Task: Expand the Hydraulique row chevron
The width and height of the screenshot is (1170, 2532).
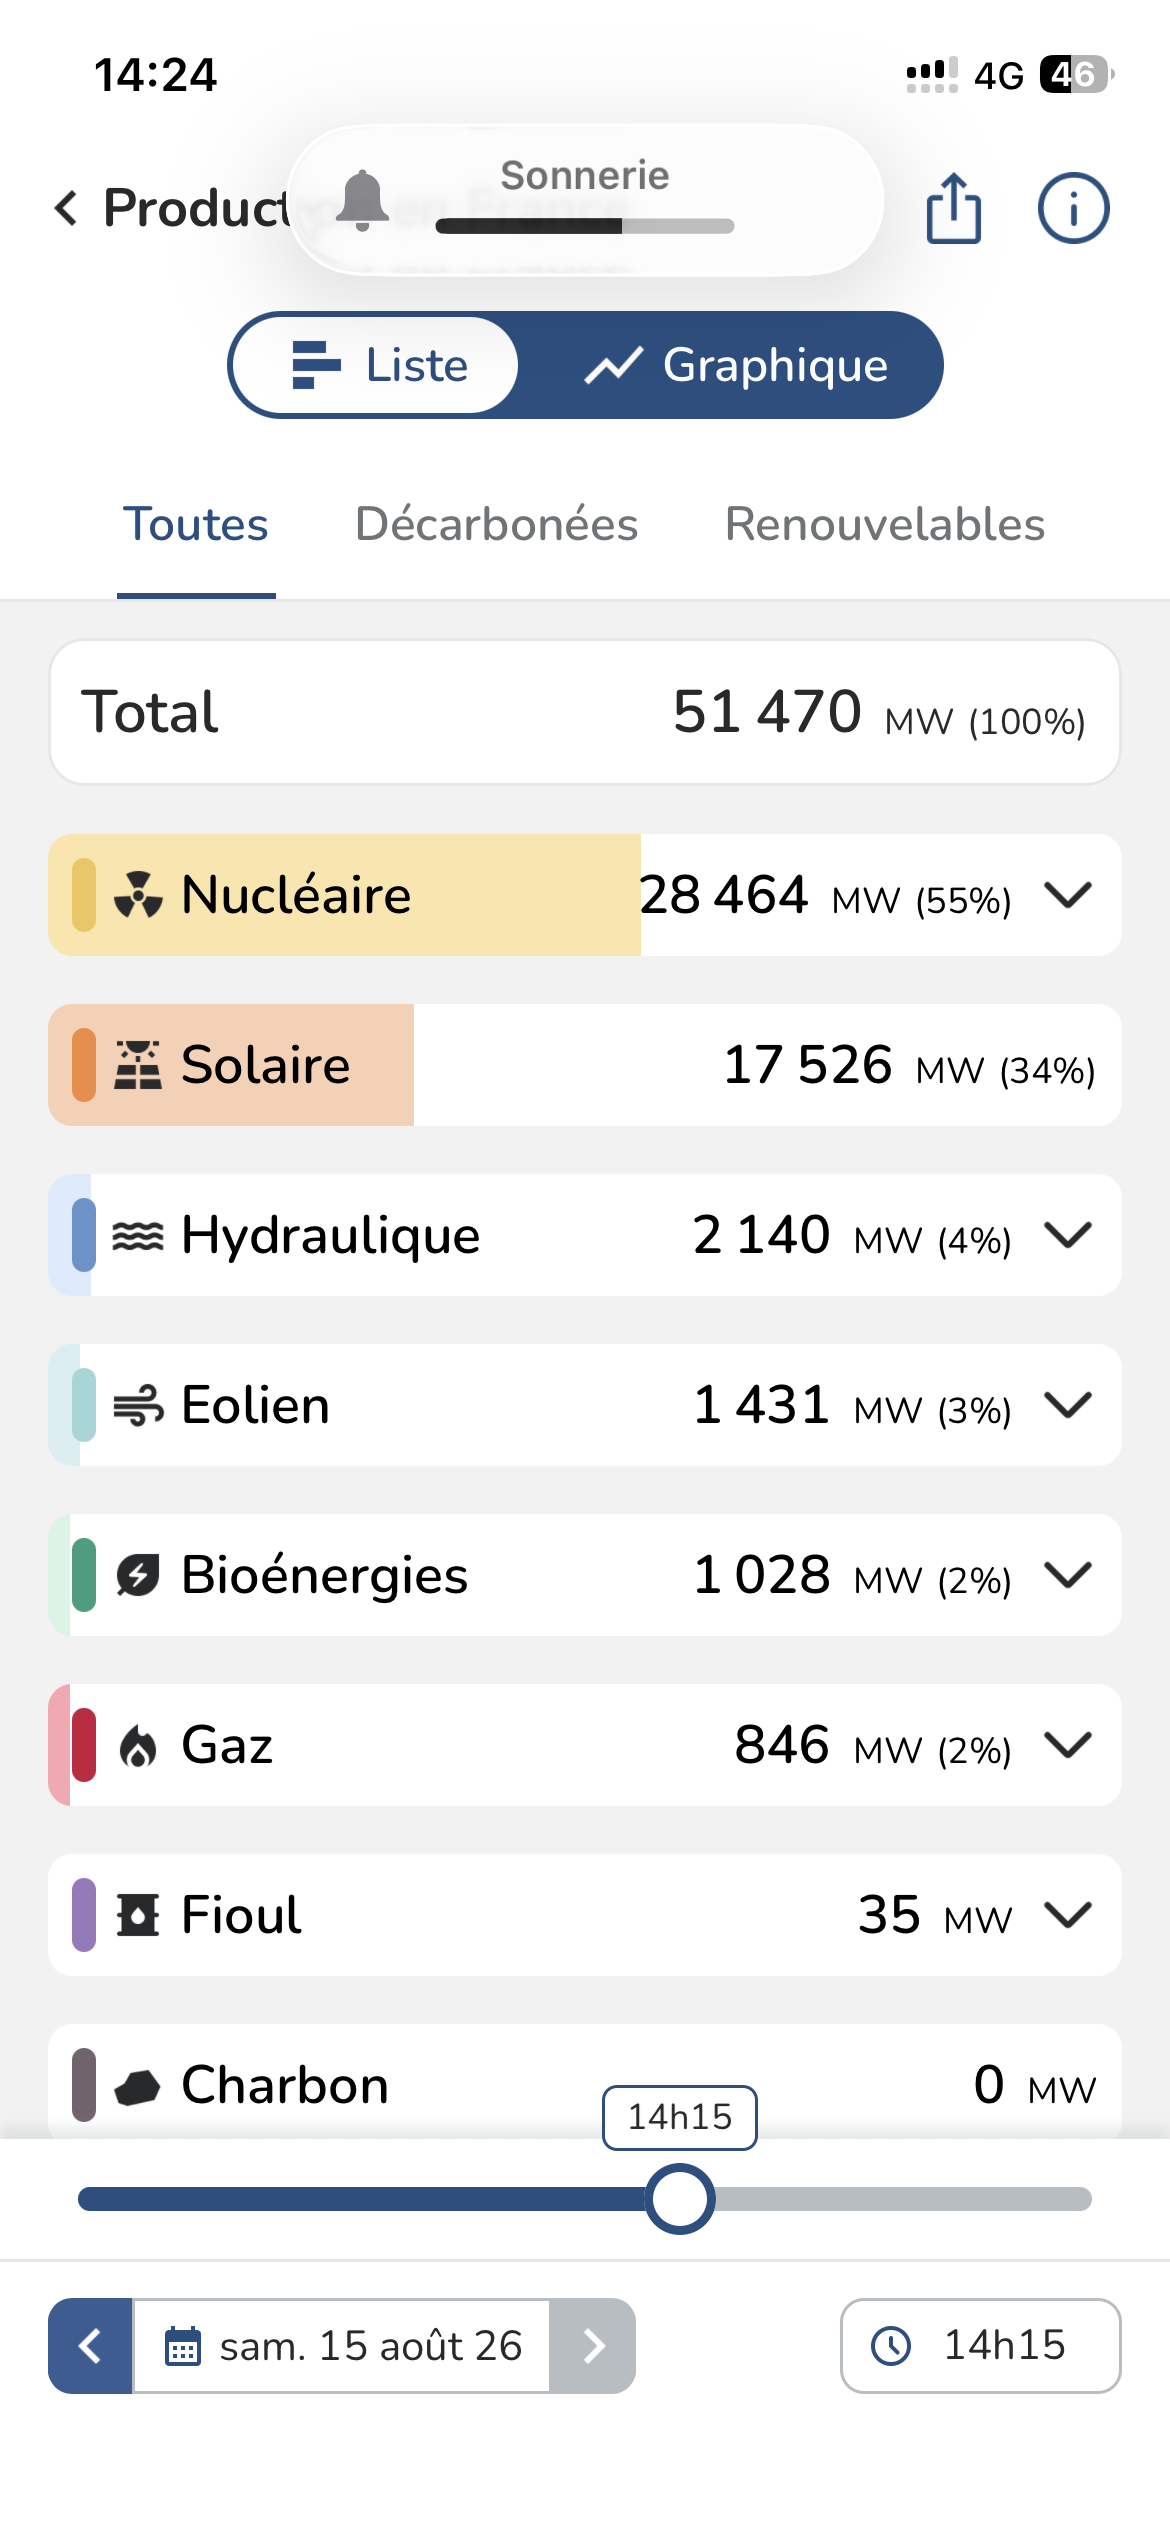Action: 1068,1235
